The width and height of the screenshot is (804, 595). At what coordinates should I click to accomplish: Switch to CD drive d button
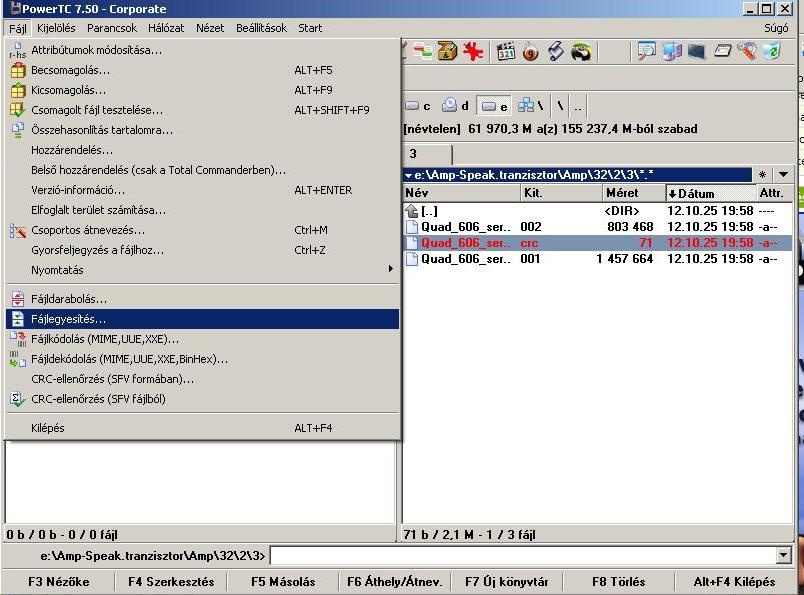(x=455, y=106)
